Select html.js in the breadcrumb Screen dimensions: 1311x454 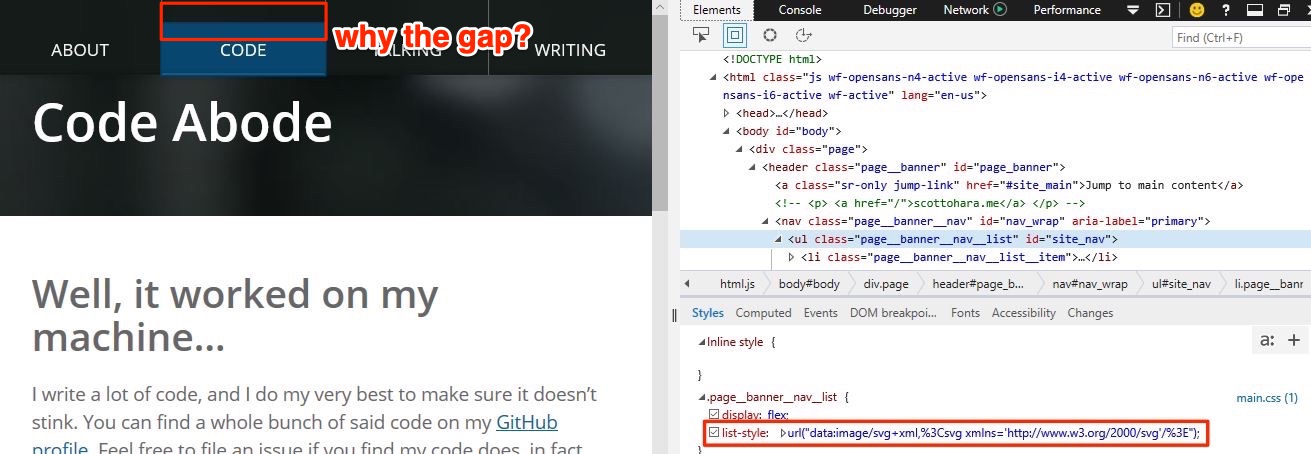click(736, 284)
